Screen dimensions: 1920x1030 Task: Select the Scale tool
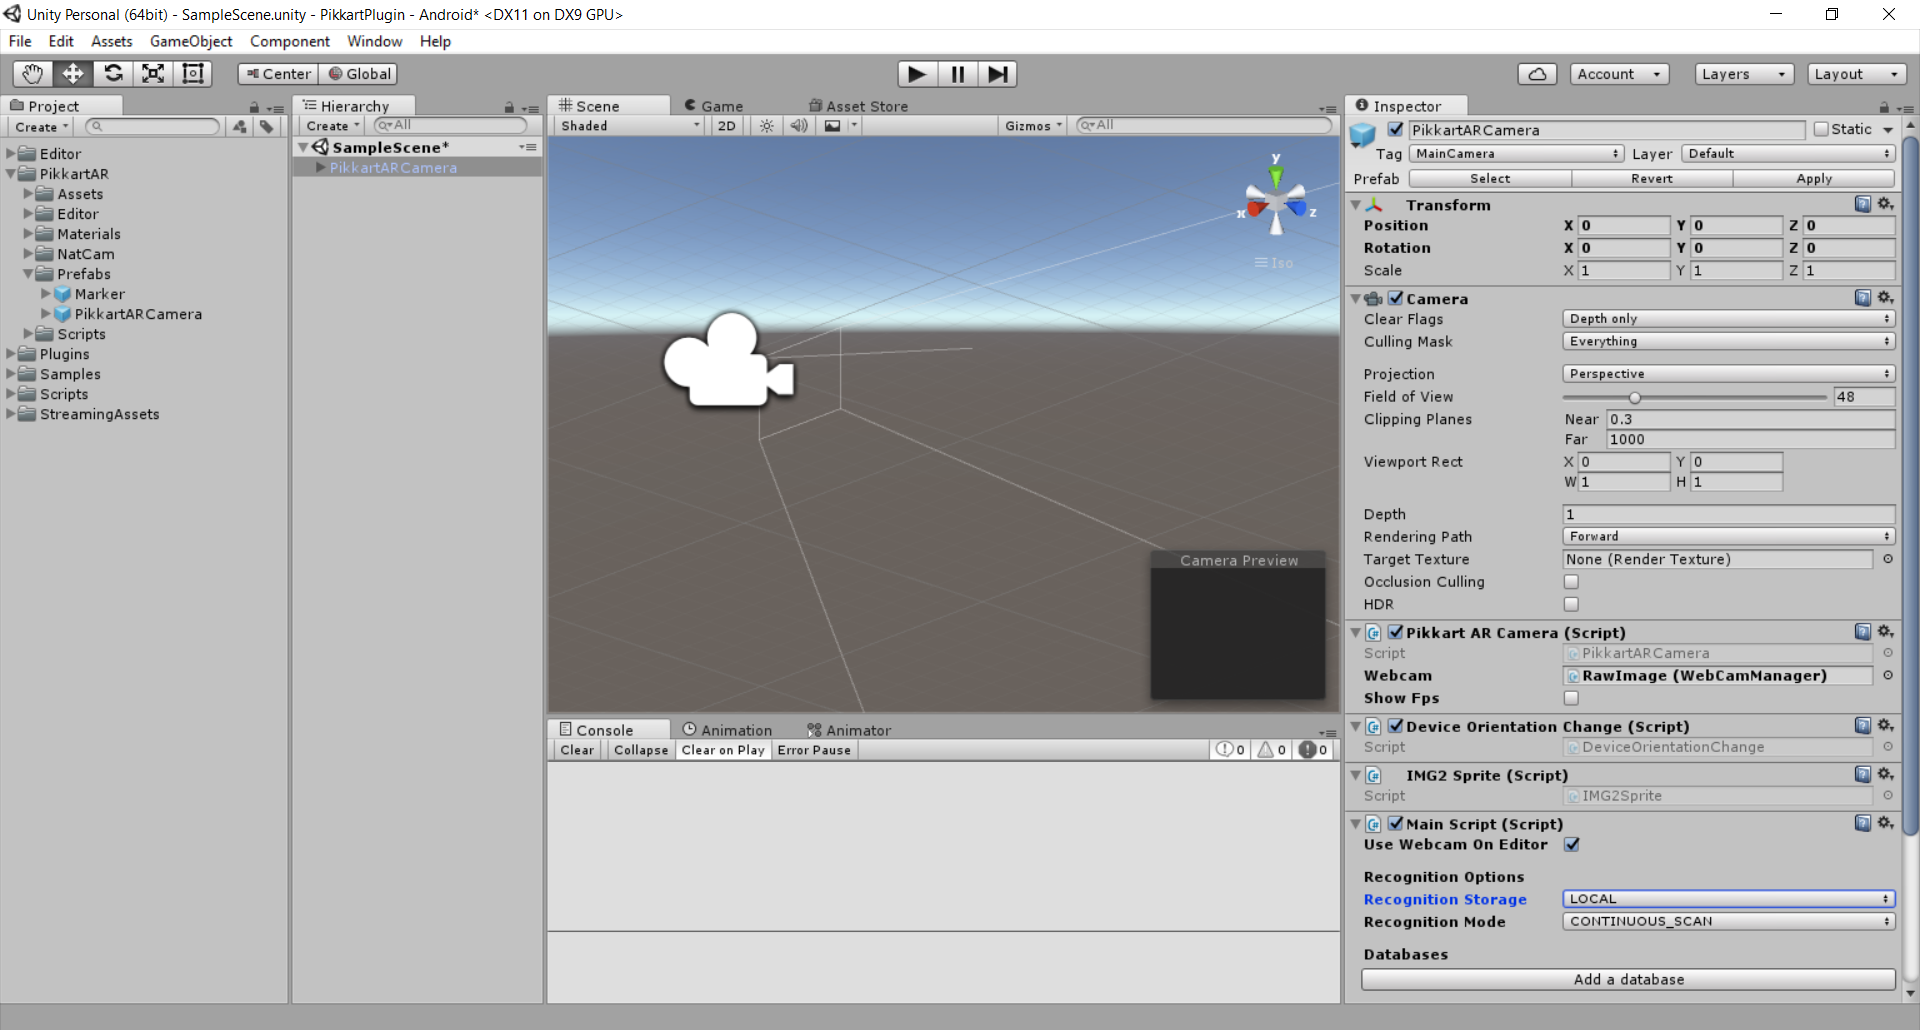(x=153, y=74)
